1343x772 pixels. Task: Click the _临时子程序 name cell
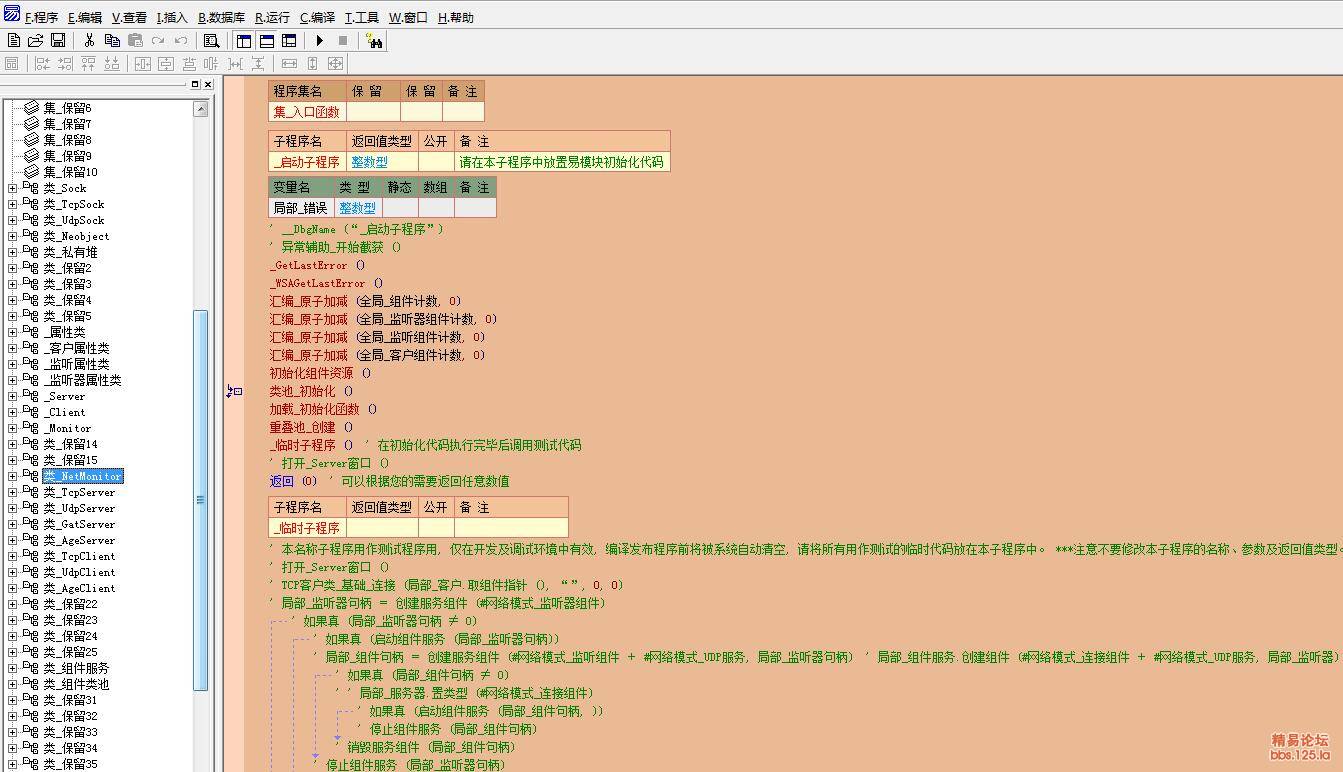click(x=307, y=528)
